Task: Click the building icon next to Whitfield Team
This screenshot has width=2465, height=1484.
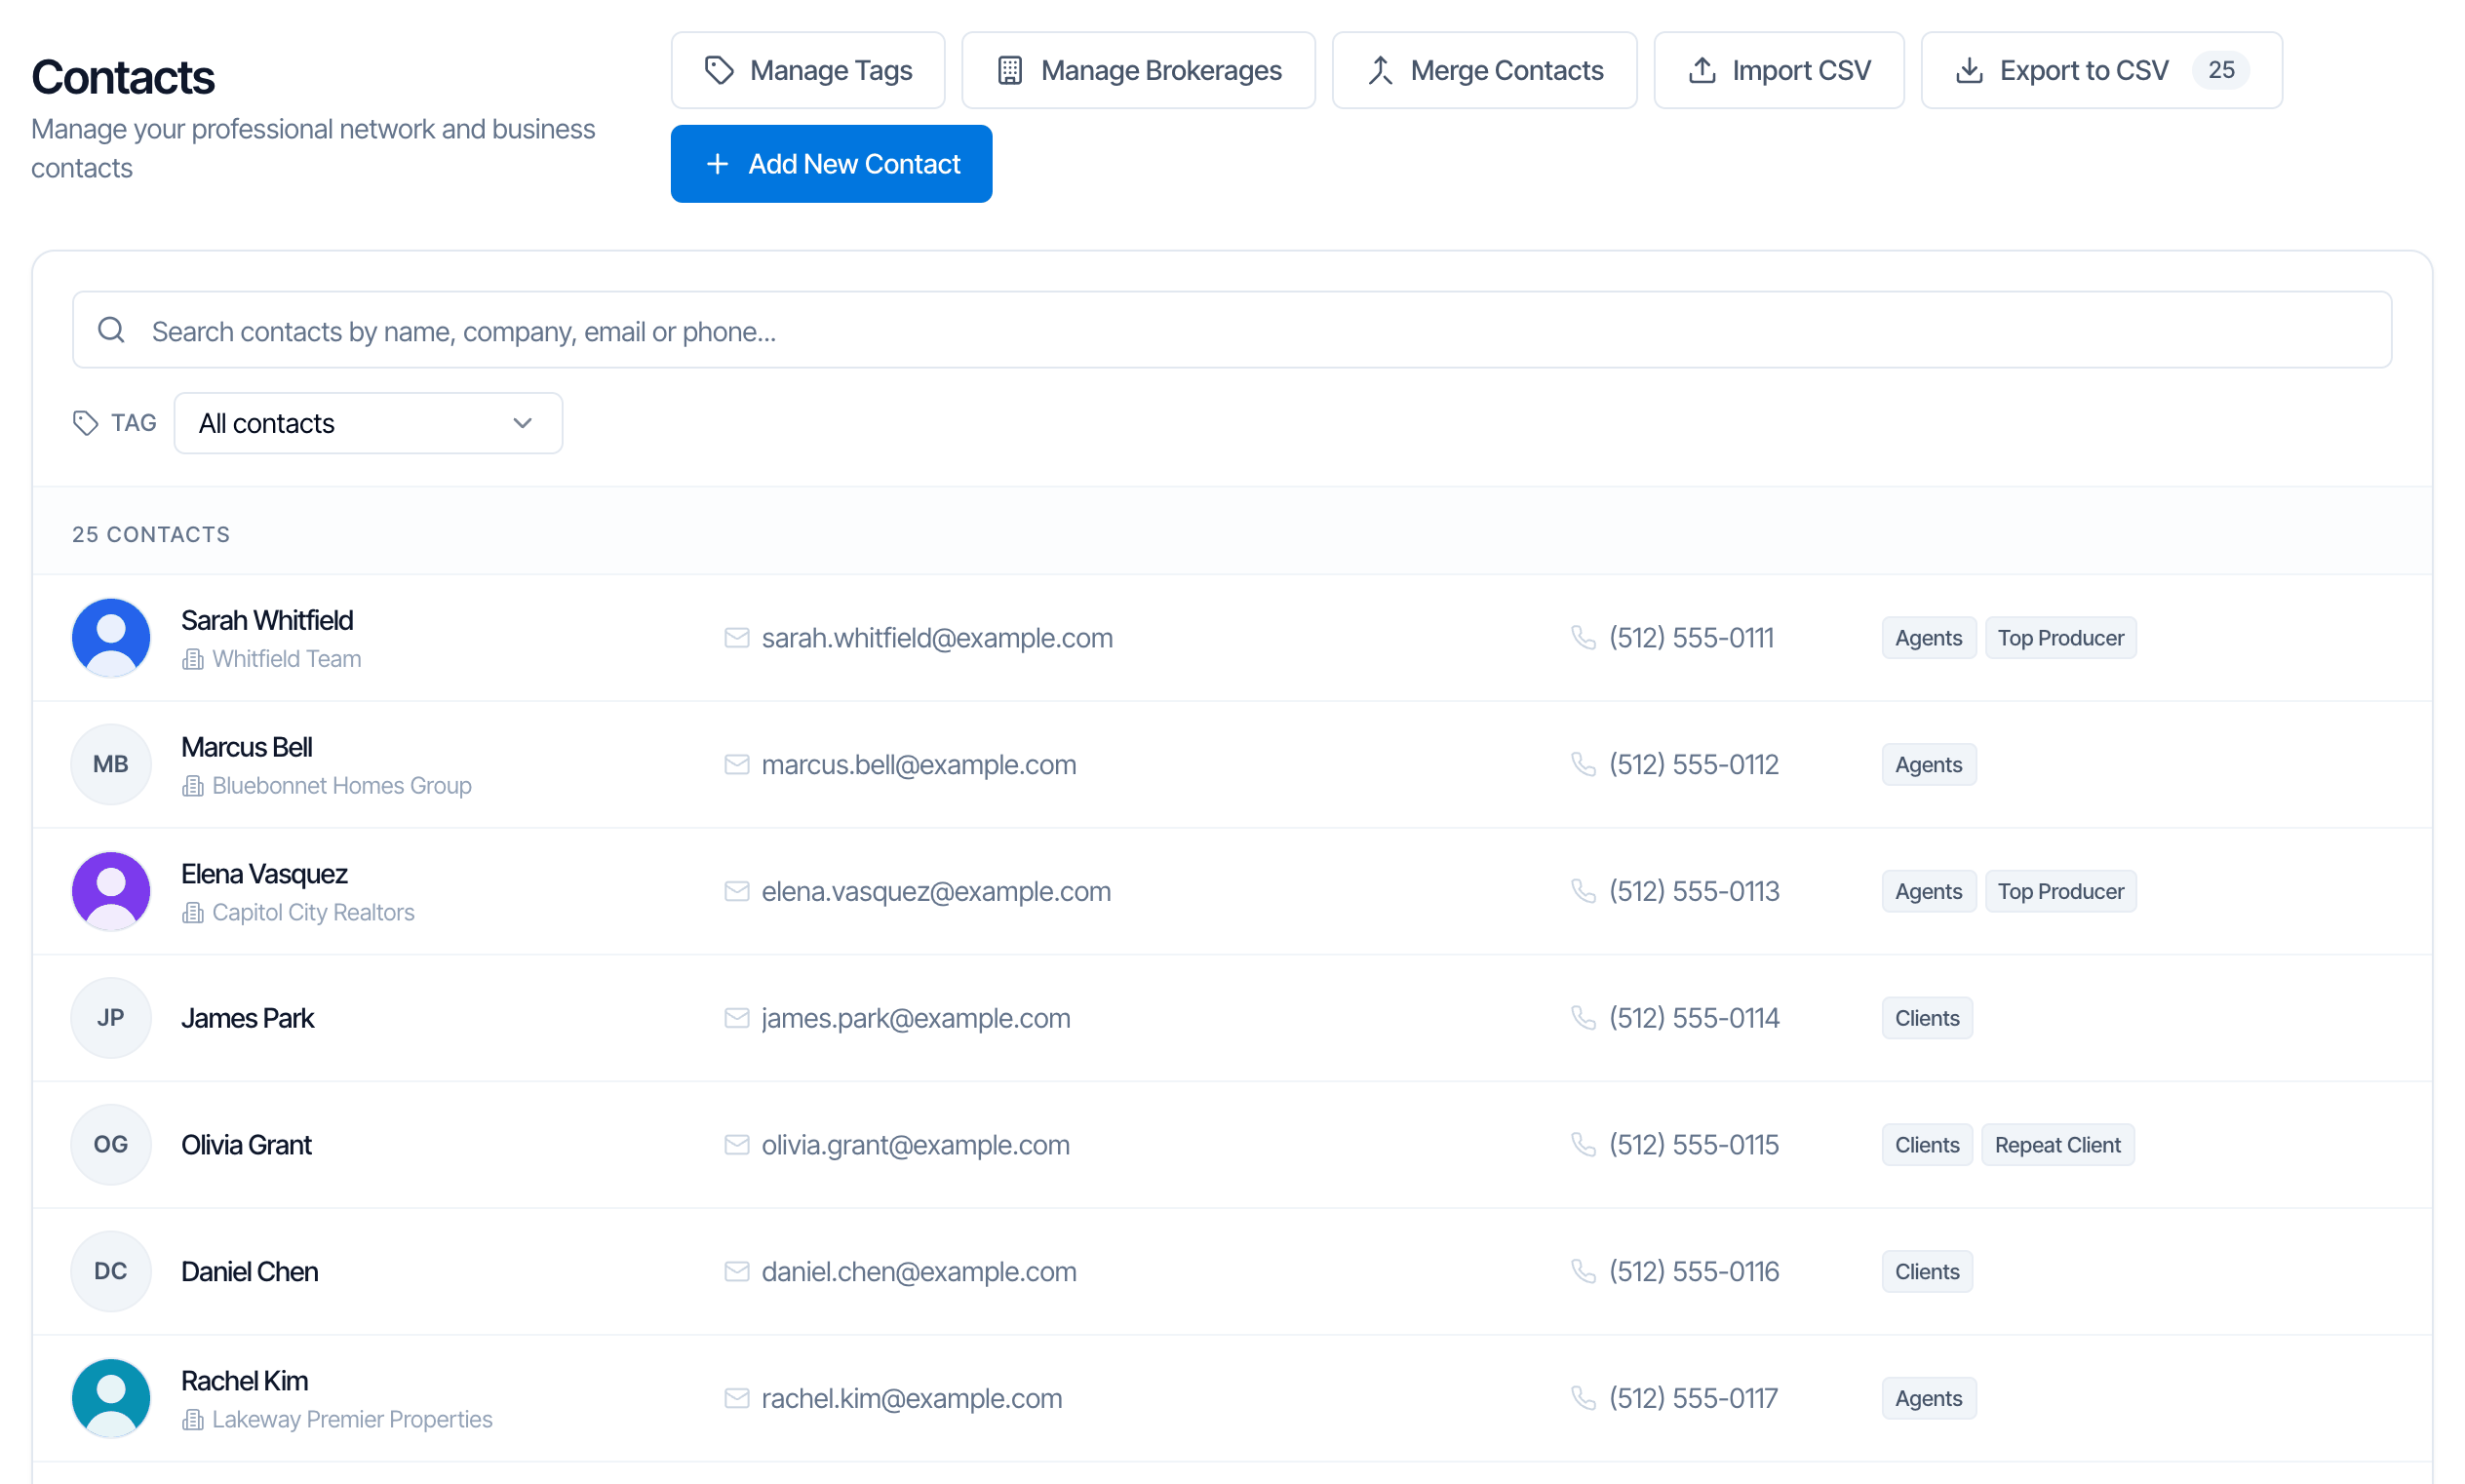Action: (x=193, y=659)
